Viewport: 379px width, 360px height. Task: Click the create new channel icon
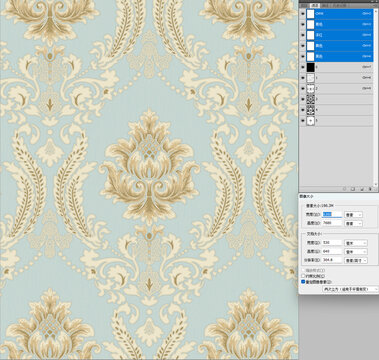(362, 189)
